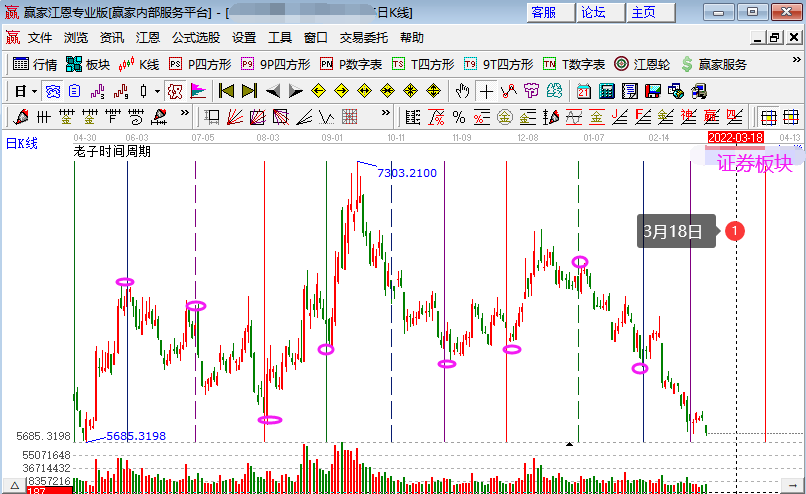Viewport: 806px width, 494px height.
Task: Open the 9P四方形 tool
Action: 276,64
